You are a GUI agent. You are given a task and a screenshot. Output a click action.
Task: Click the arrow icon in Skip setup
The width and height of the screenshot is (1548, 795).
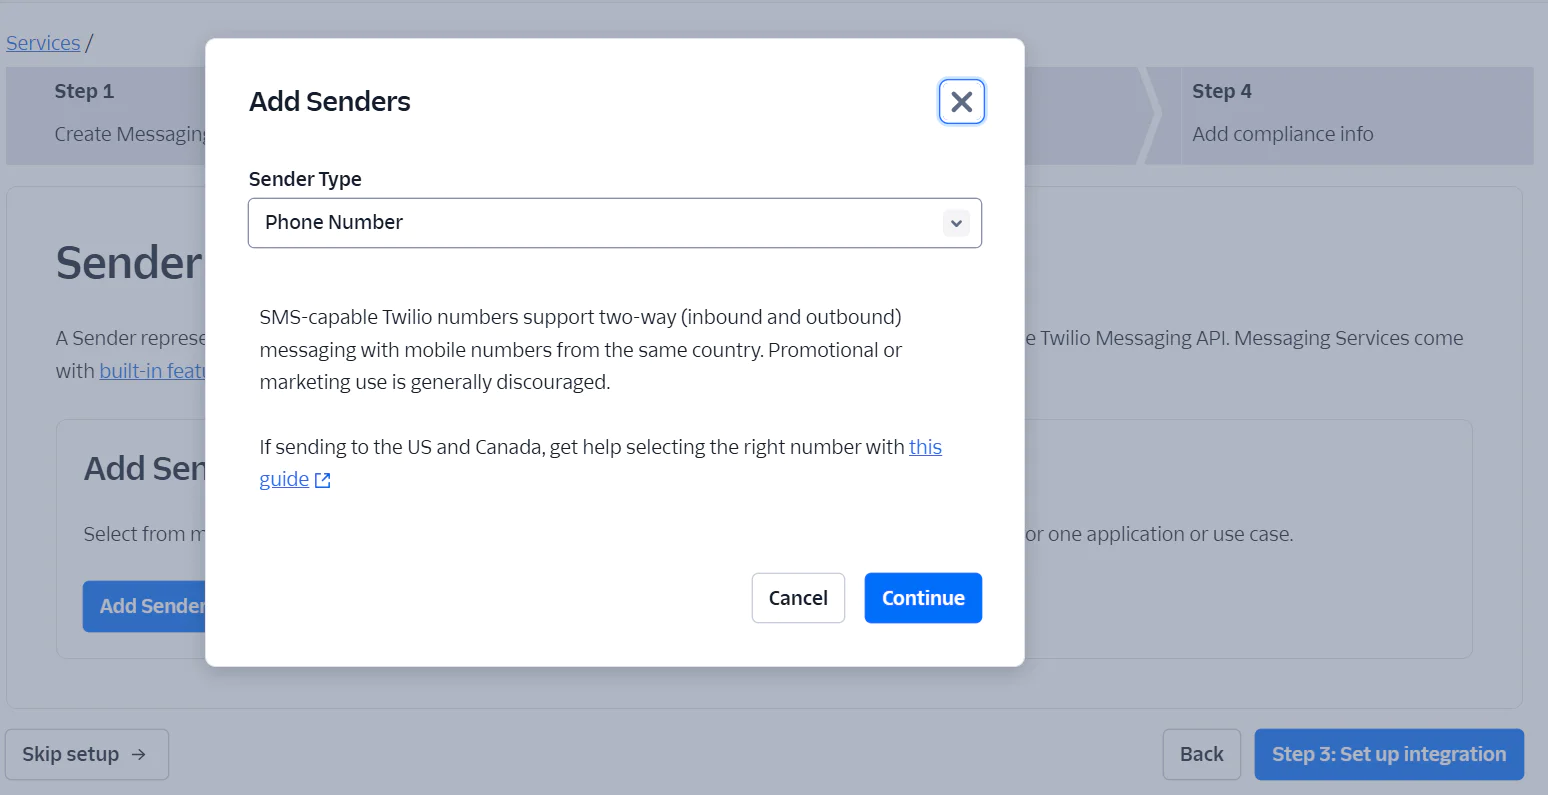click(x=139, y=755)
